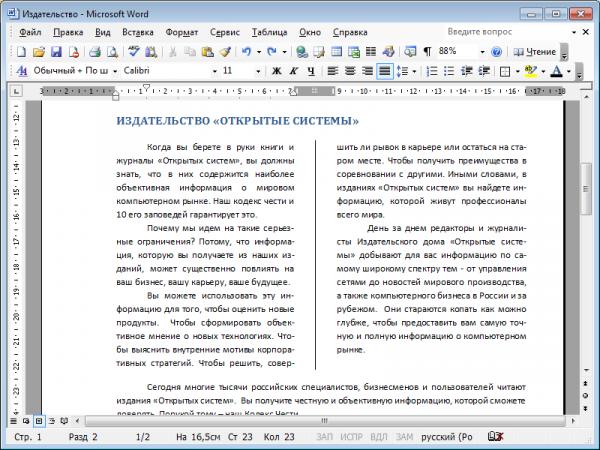
Task: Apply a numbered list
Action: click(432, 71)
